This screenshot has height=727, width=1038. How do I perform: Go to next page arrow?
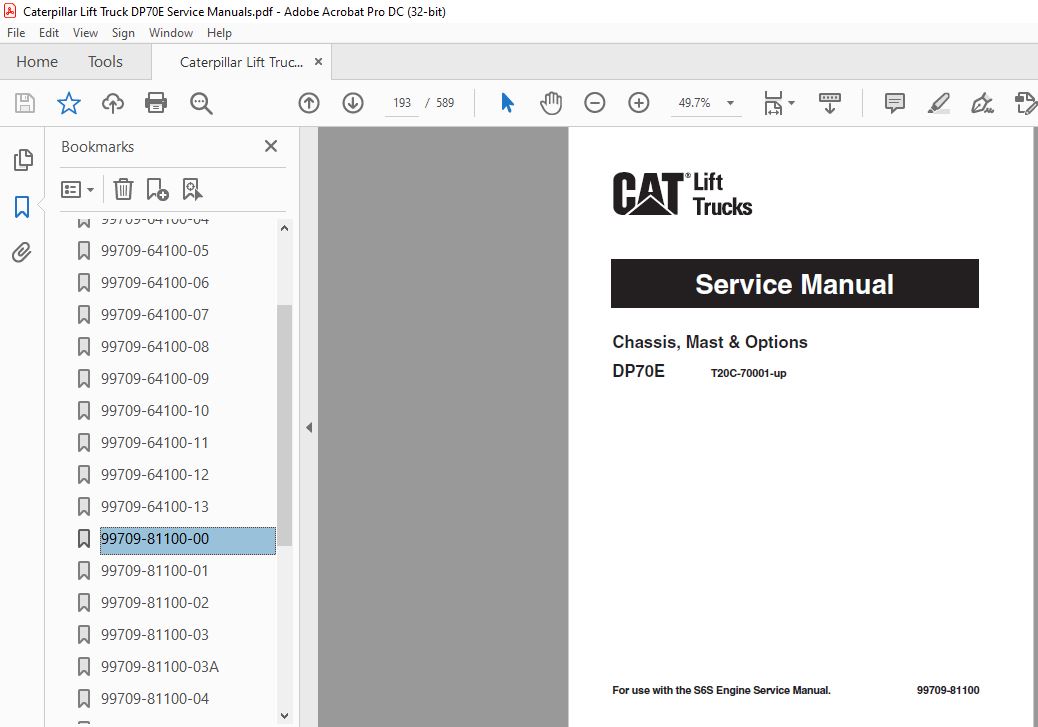[353, 103]
